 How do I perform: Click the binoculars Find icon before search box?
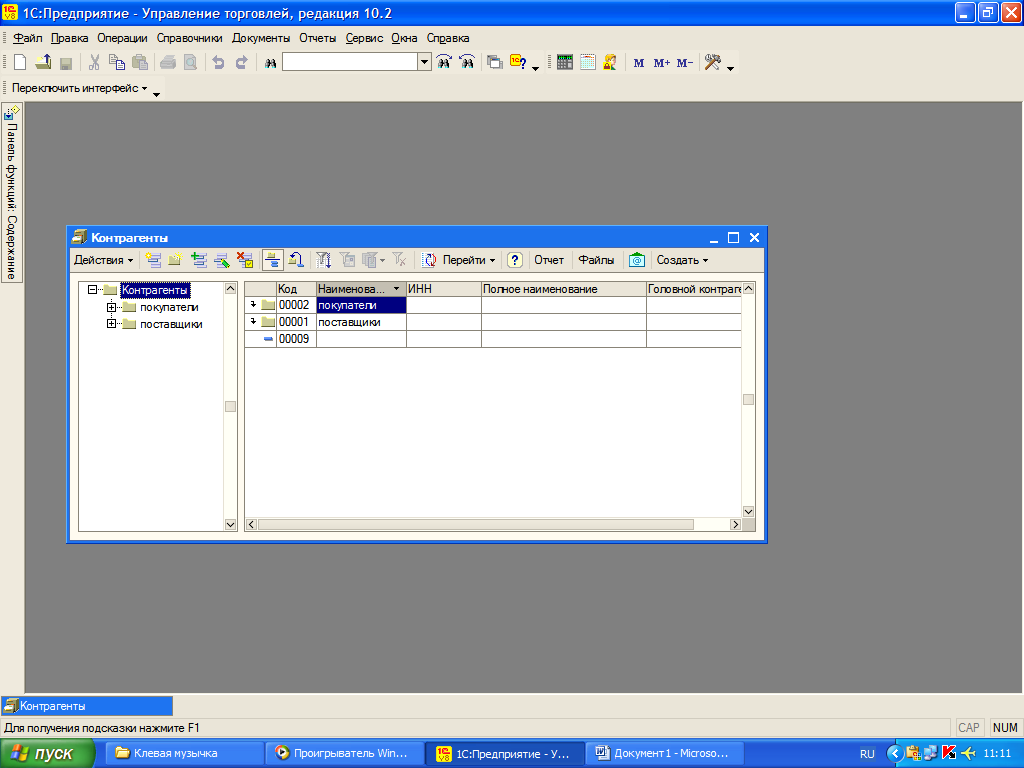pos(270,63)
